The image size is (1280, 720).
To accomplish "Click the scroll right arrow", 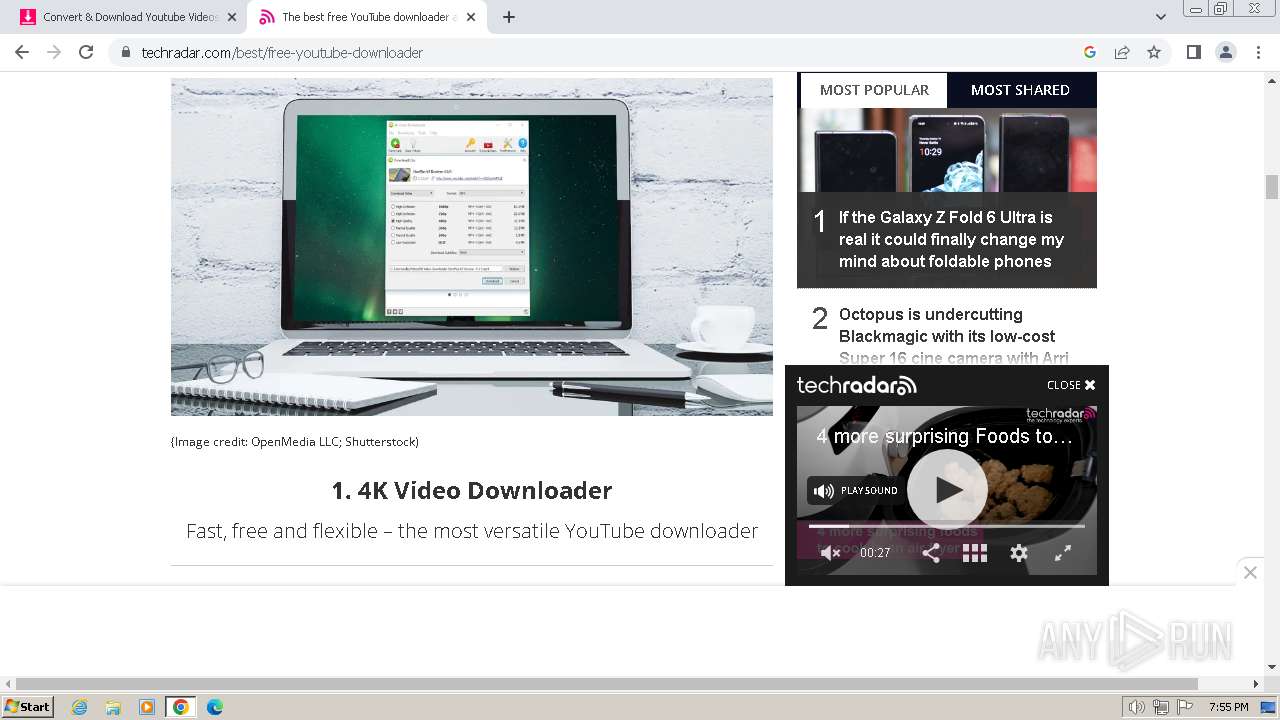I will [x=1257, y=684].
